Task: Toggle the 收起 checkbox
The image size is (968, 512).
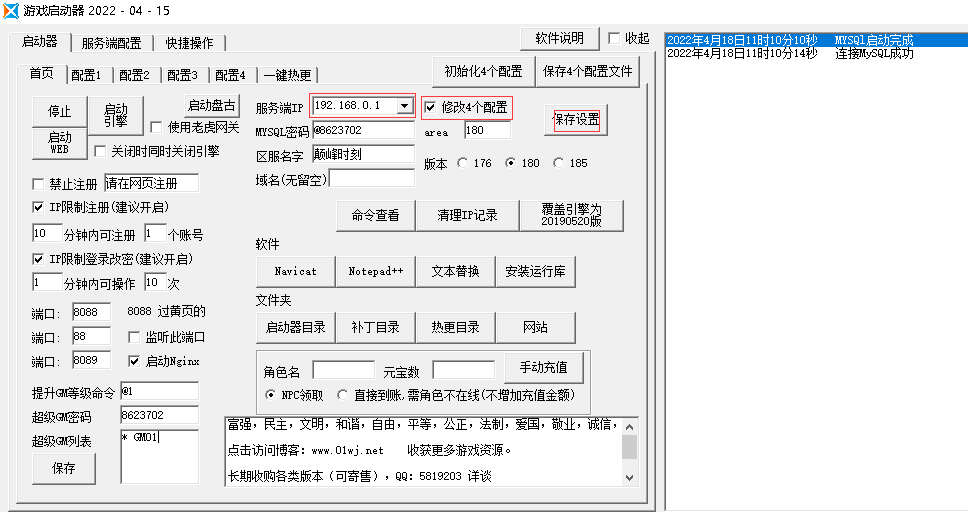Action: tap(614, 38)
